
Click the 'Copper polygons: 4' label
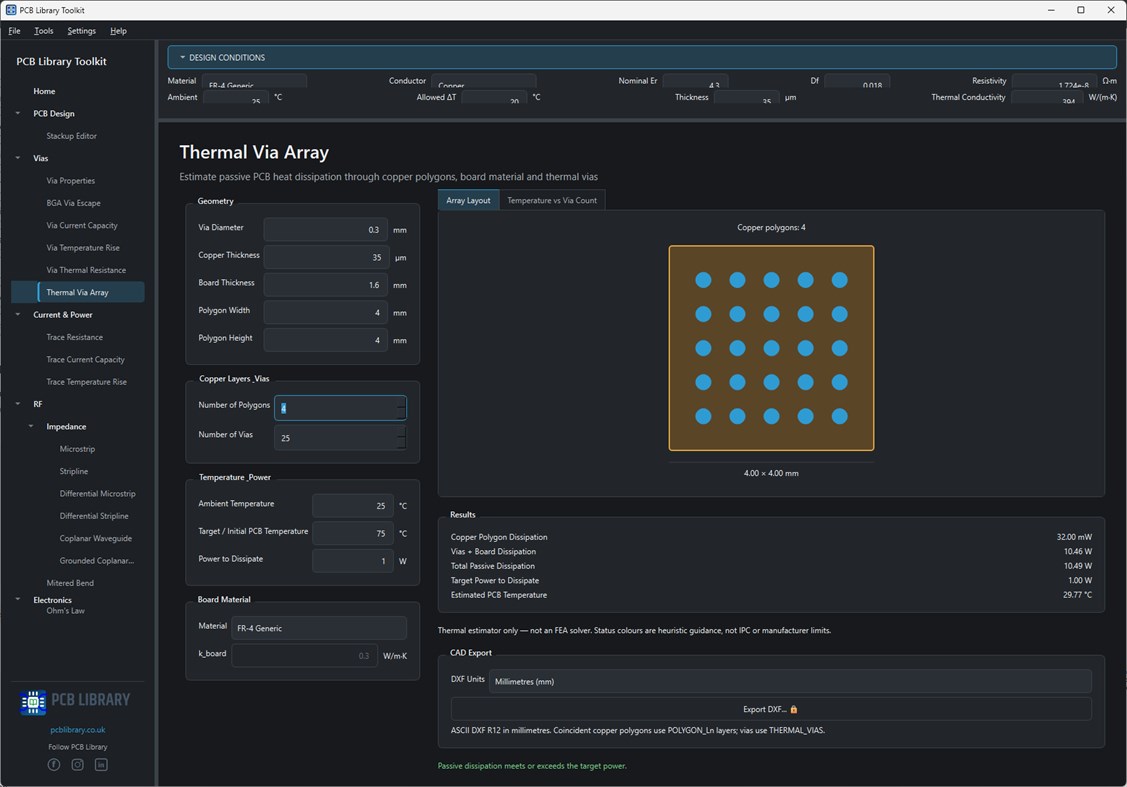tap(771, 227)
